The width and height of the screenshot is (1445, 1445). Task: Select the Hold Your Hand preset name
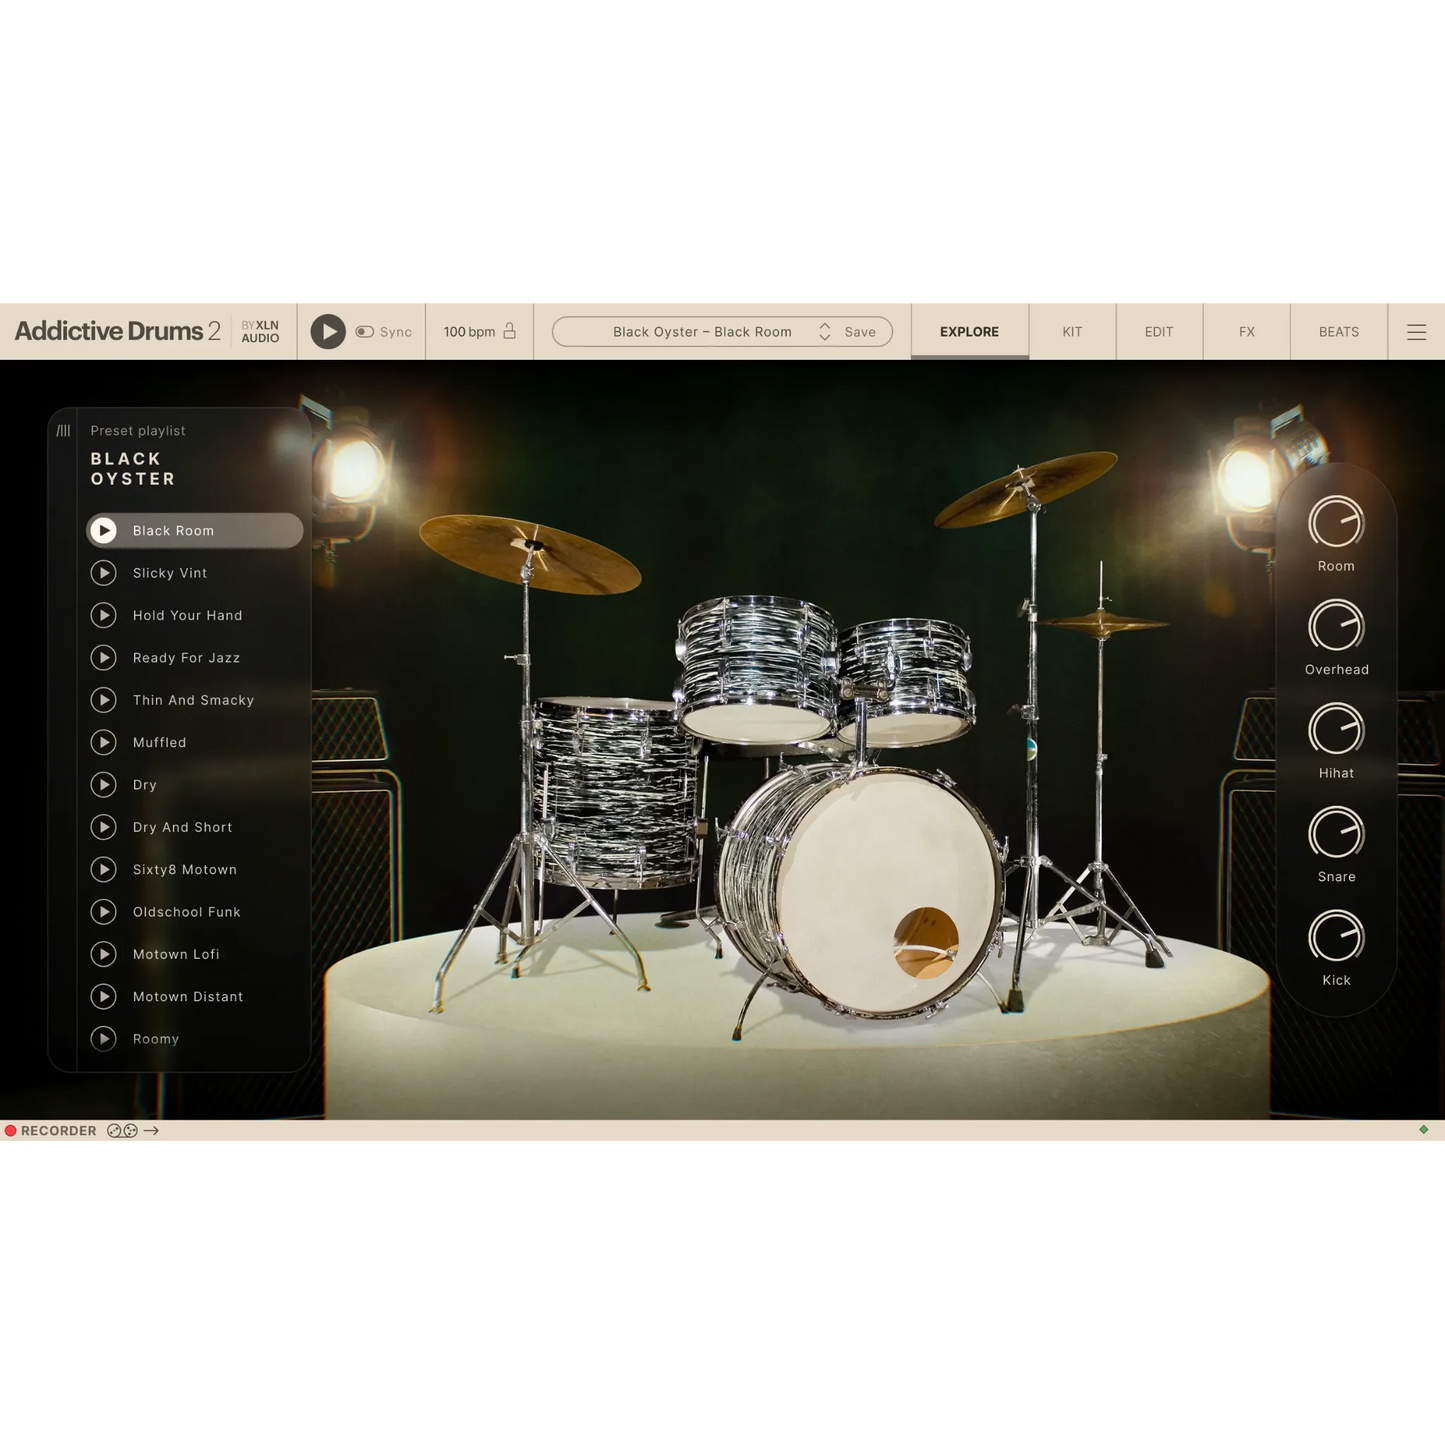click(188, 615)
